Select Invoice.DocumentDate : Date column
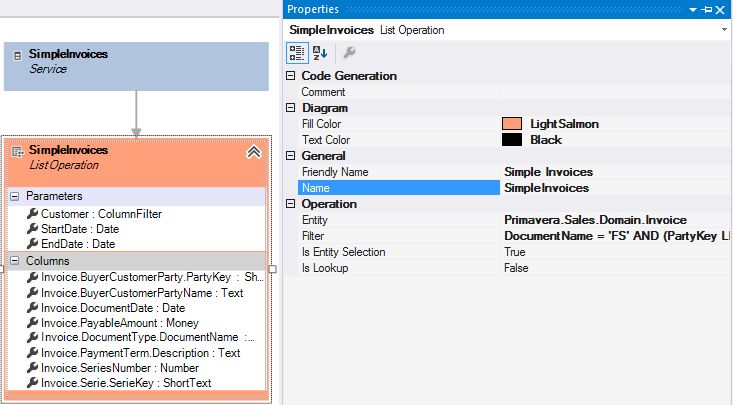 pos(113,308)
